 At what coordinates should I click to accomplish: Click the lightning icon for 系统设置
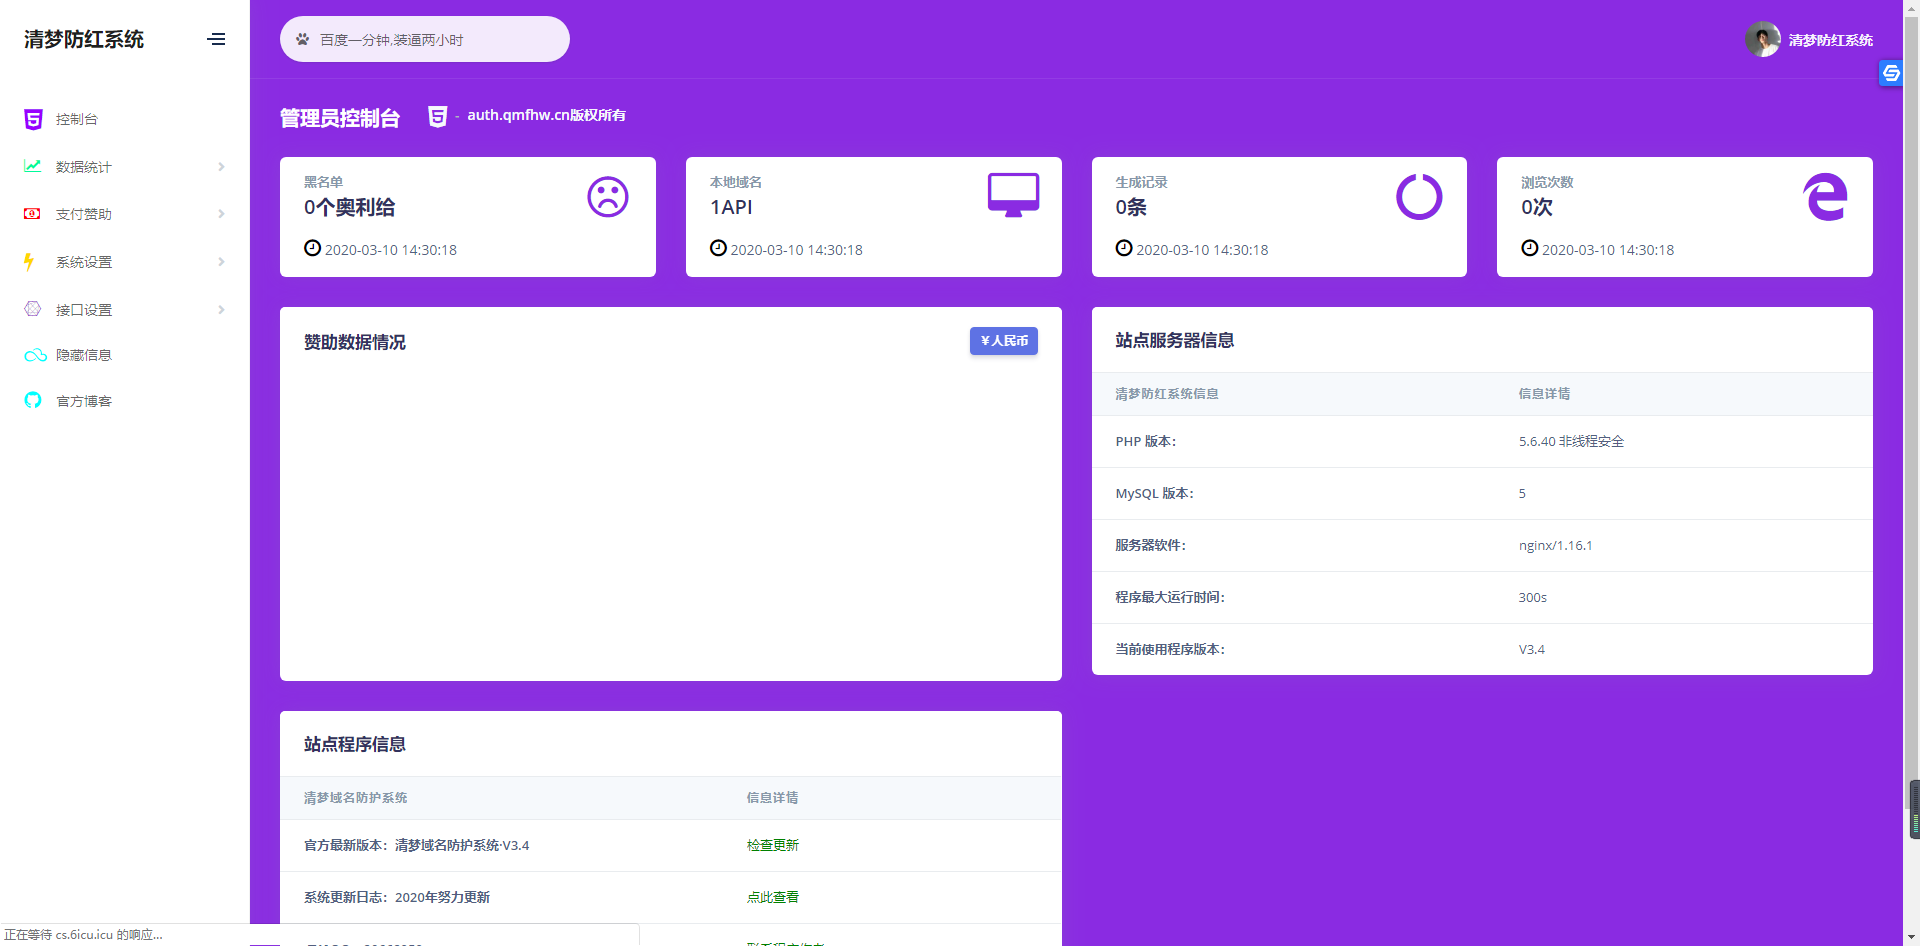(30, 262)
